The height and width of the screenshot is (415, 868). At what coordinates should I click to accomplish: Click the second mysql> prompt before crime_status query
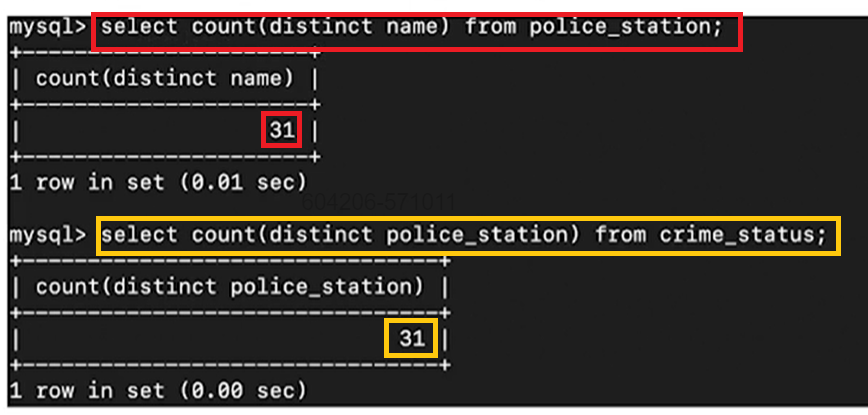(x=48, y=236)
